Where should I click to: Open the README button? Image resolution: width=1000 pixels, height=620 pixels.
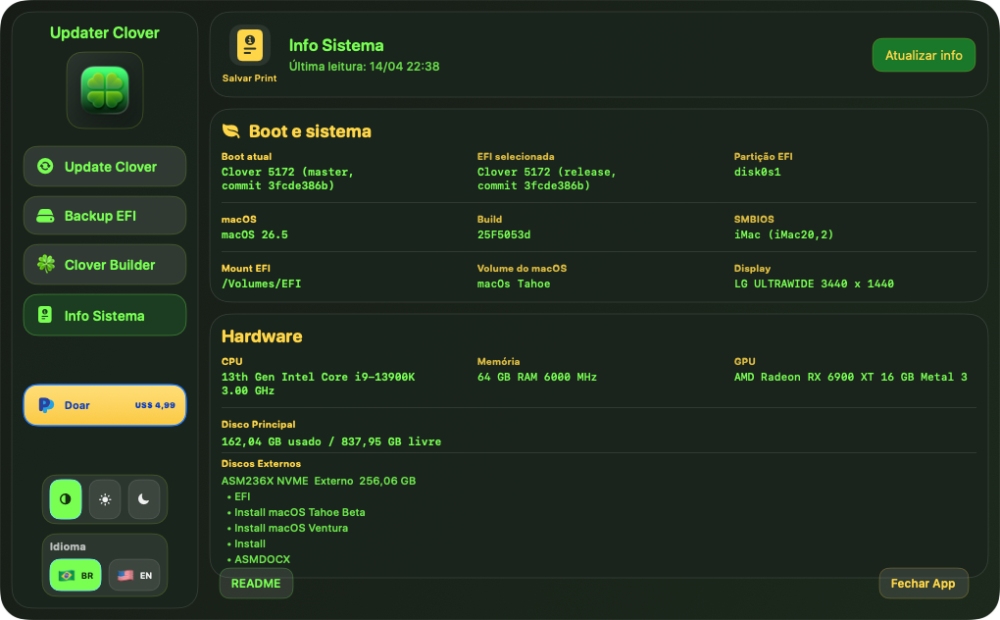click(x=256, y=583)
